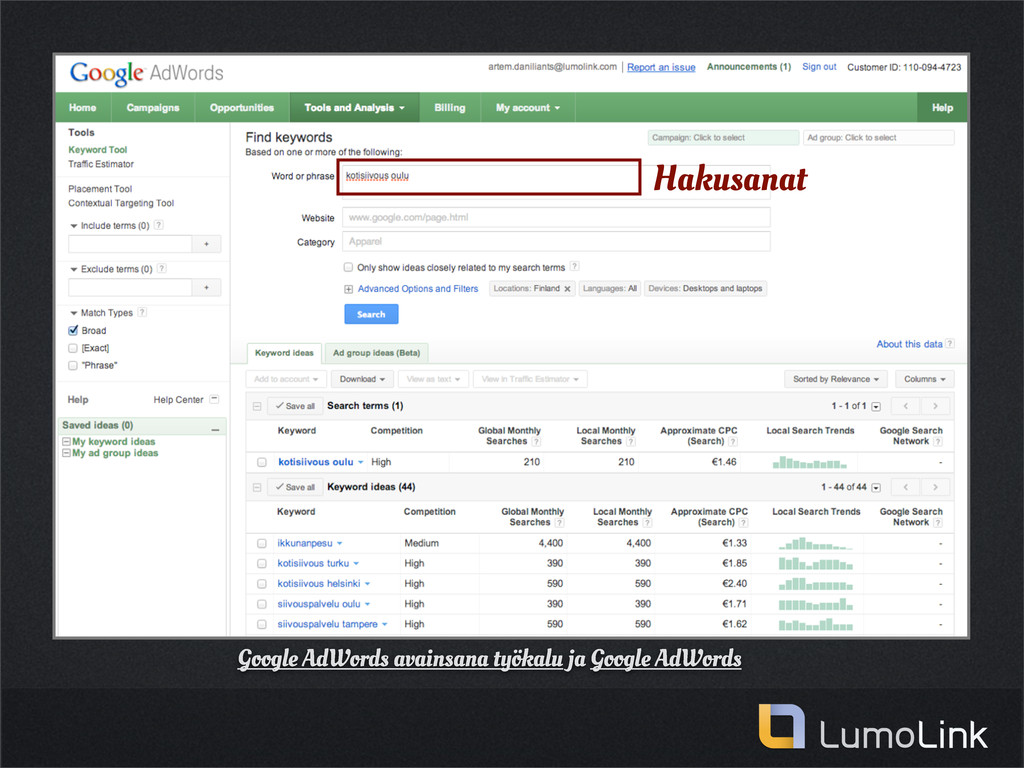Viewport: 1024px width, 768px height.
Task: Add include term with plus button
Action: pyautogui.click(x=206, y=244)
